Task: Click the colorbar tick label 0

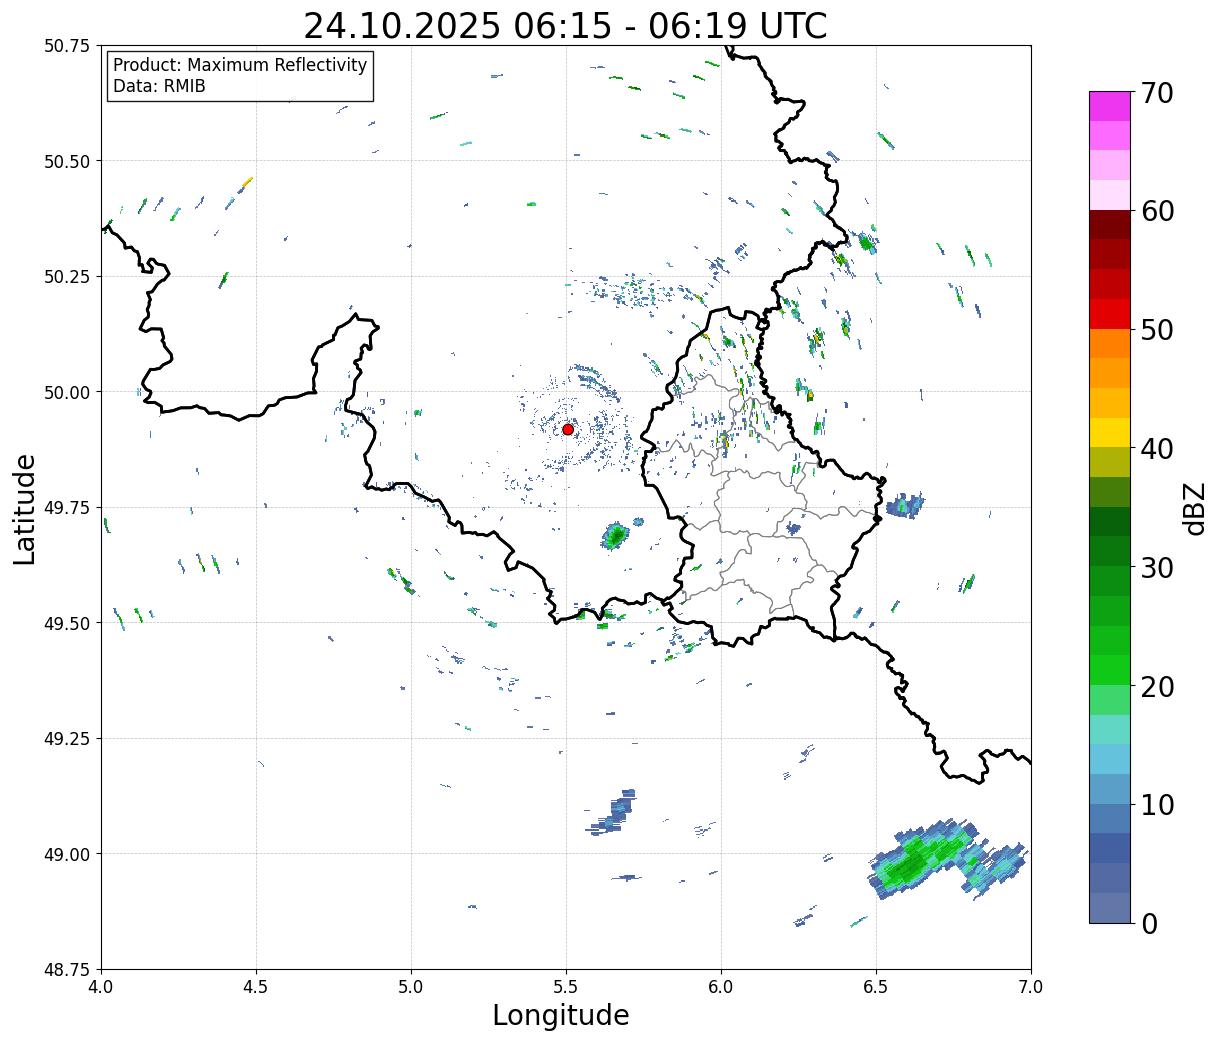Action: coord(1148,924)
